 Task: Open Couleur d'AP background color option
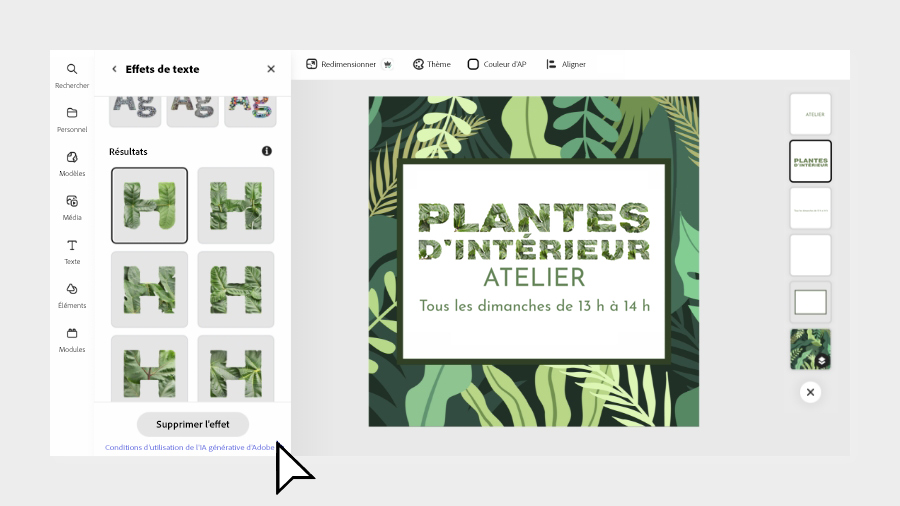pos(497,64)
